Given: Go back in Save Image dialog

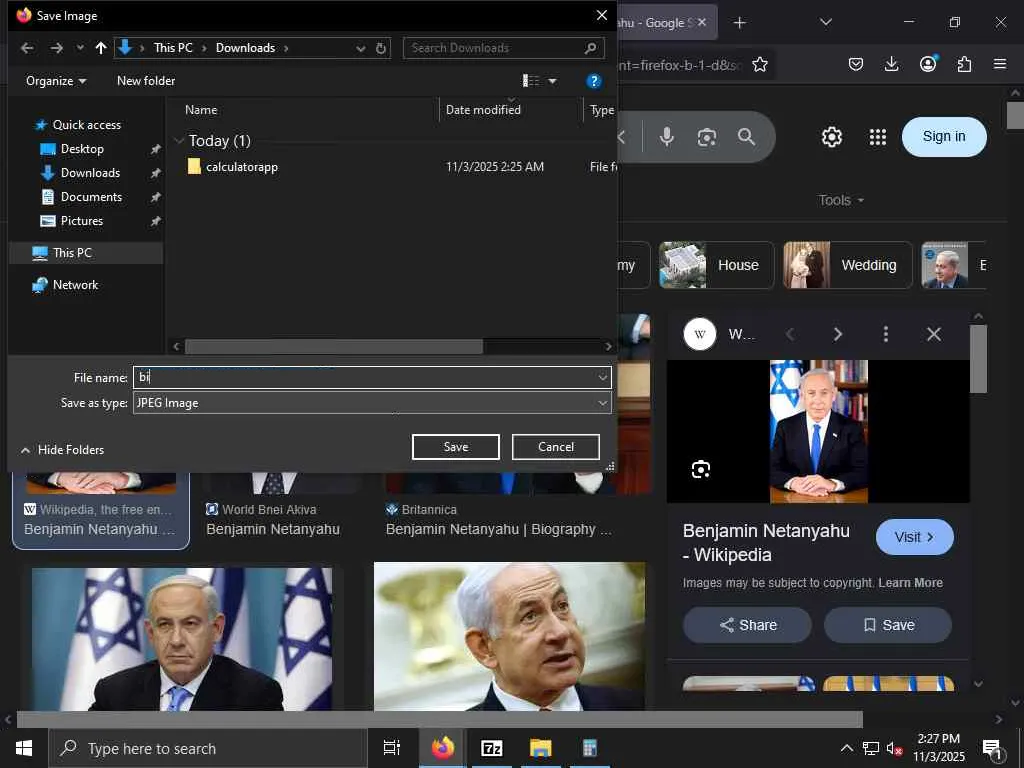Looking at the screenshot, I should (27, 48).
